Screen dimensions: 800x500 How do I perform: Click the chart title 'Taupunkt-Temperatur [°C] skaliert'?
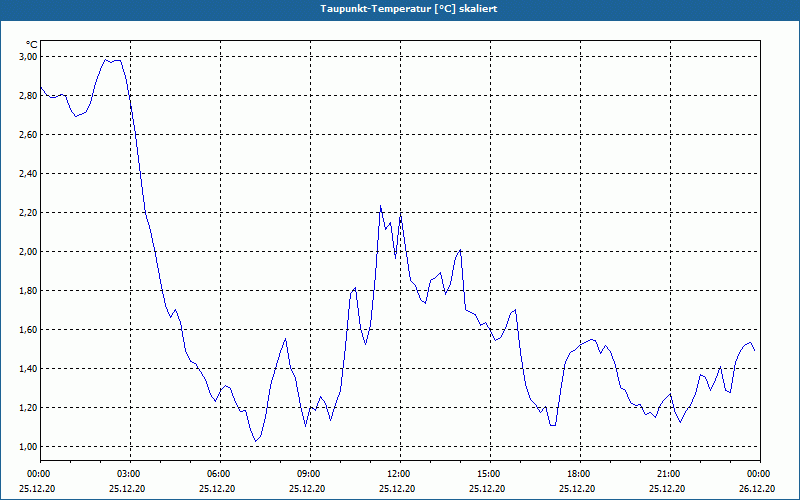pos(408,9)
